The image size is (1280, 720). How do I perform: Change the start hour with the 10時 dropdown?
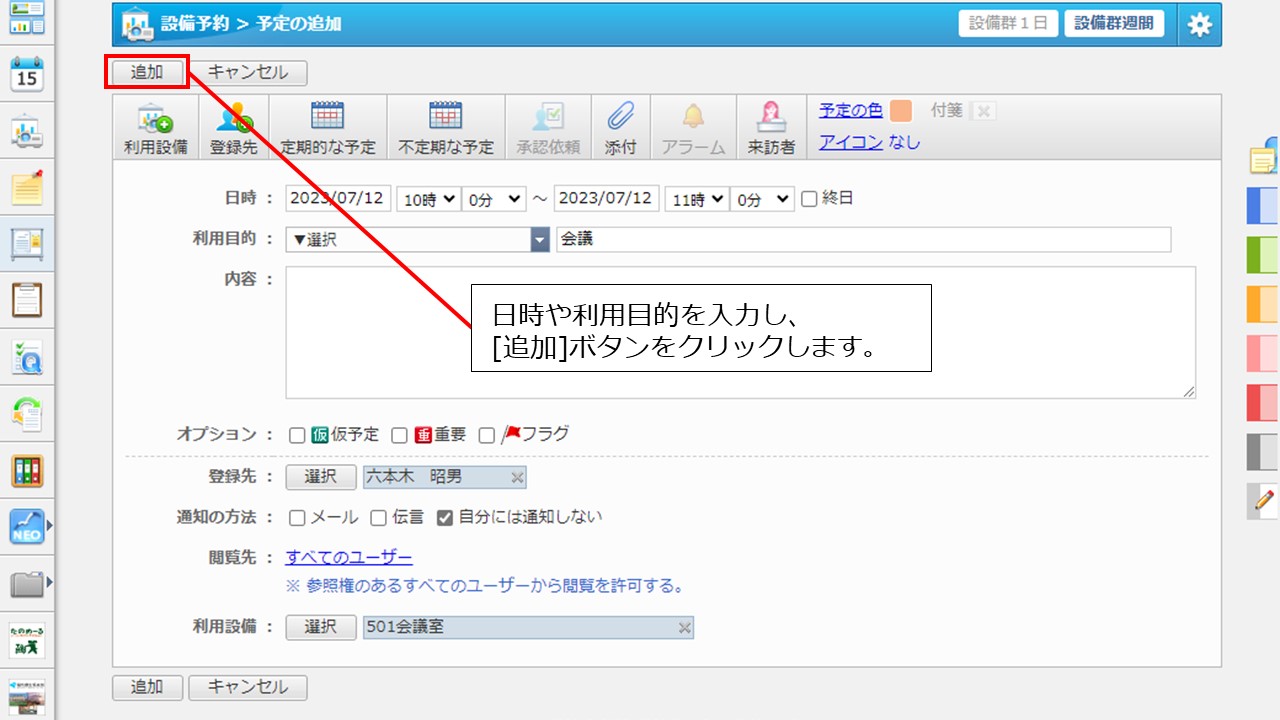(428, 198)
